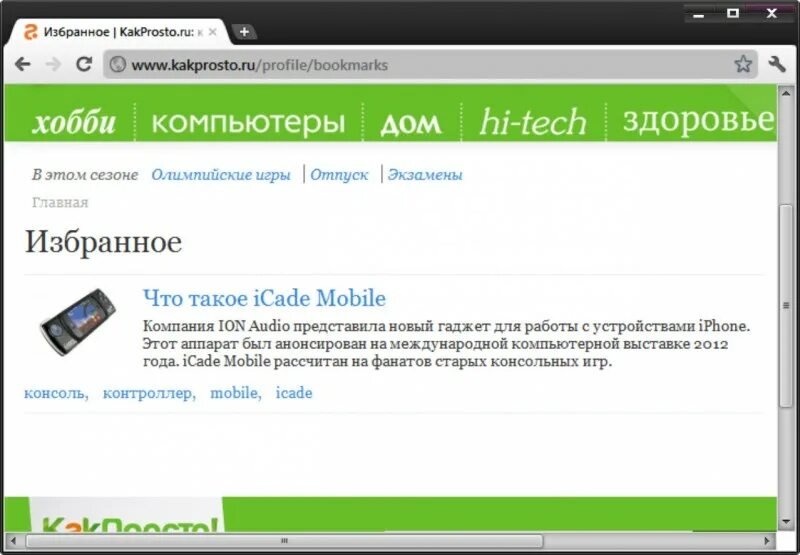Click the horizontal scrollbar left arrow
Screen dimensions: 800x555
pyautogui.click(x=14, y=541)
